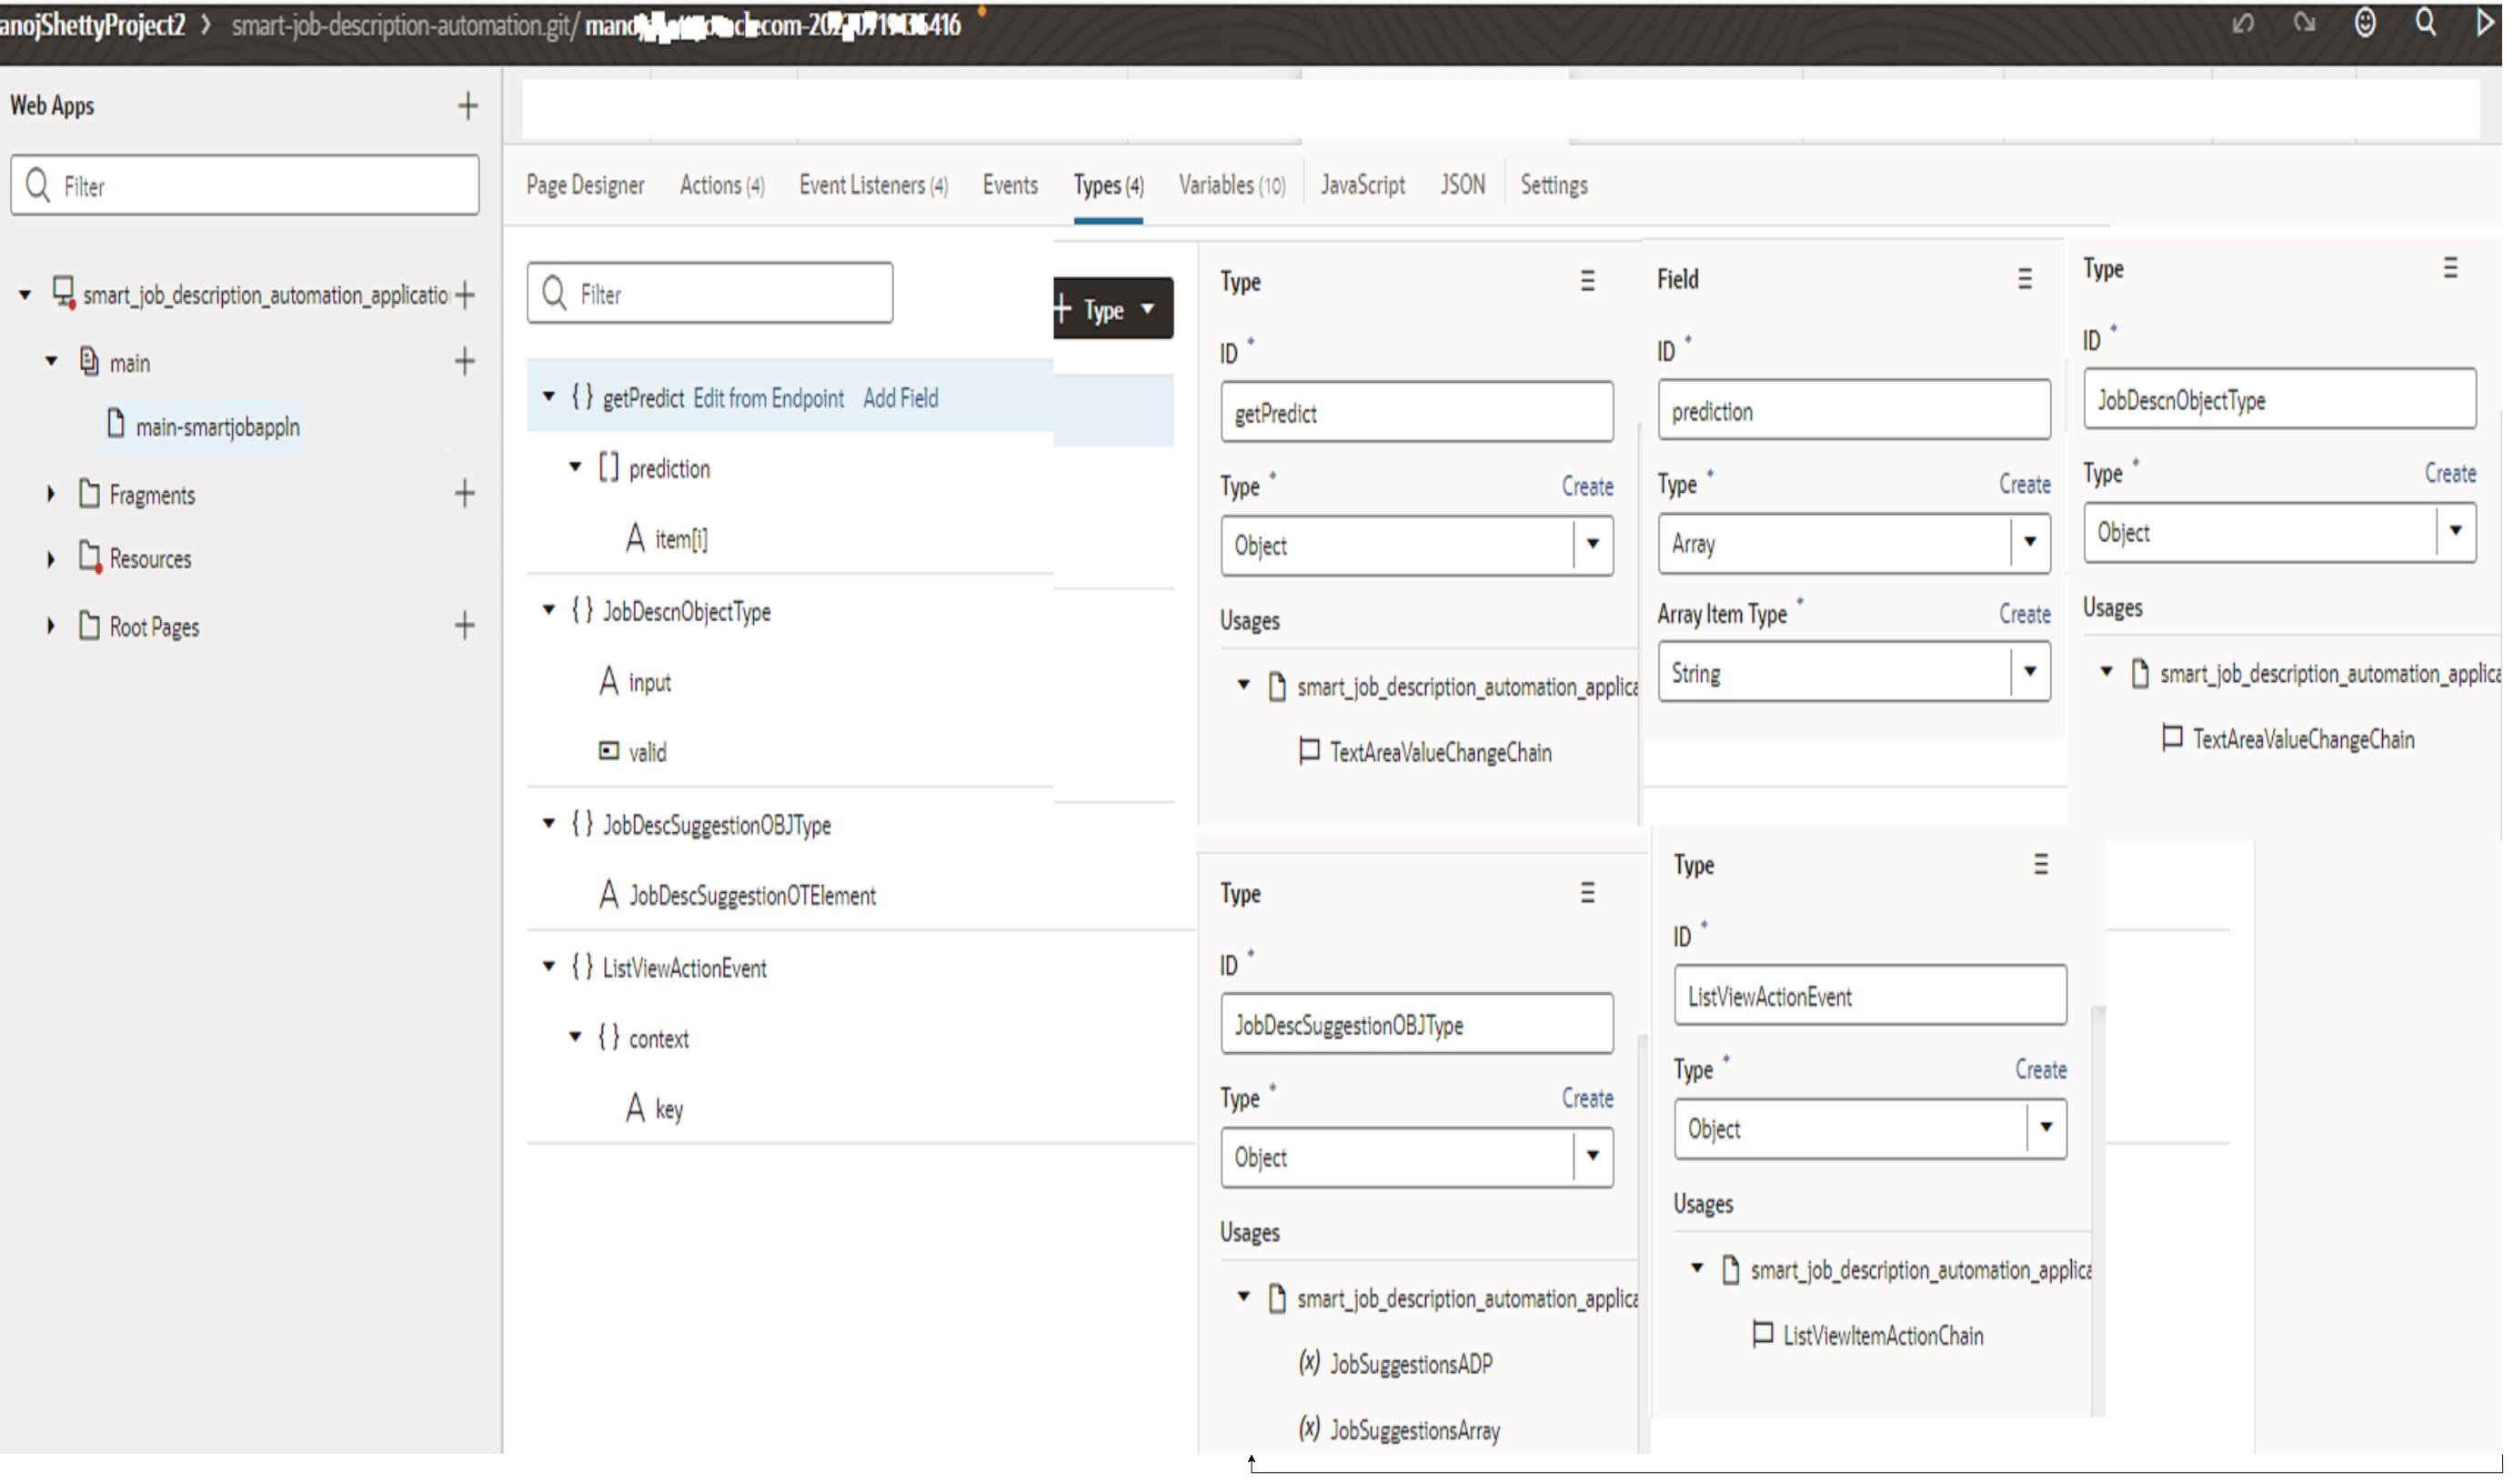Click the redo arrow icon in header
The height and width of the screenshot is (1484, 2514).
[2304, 23]
